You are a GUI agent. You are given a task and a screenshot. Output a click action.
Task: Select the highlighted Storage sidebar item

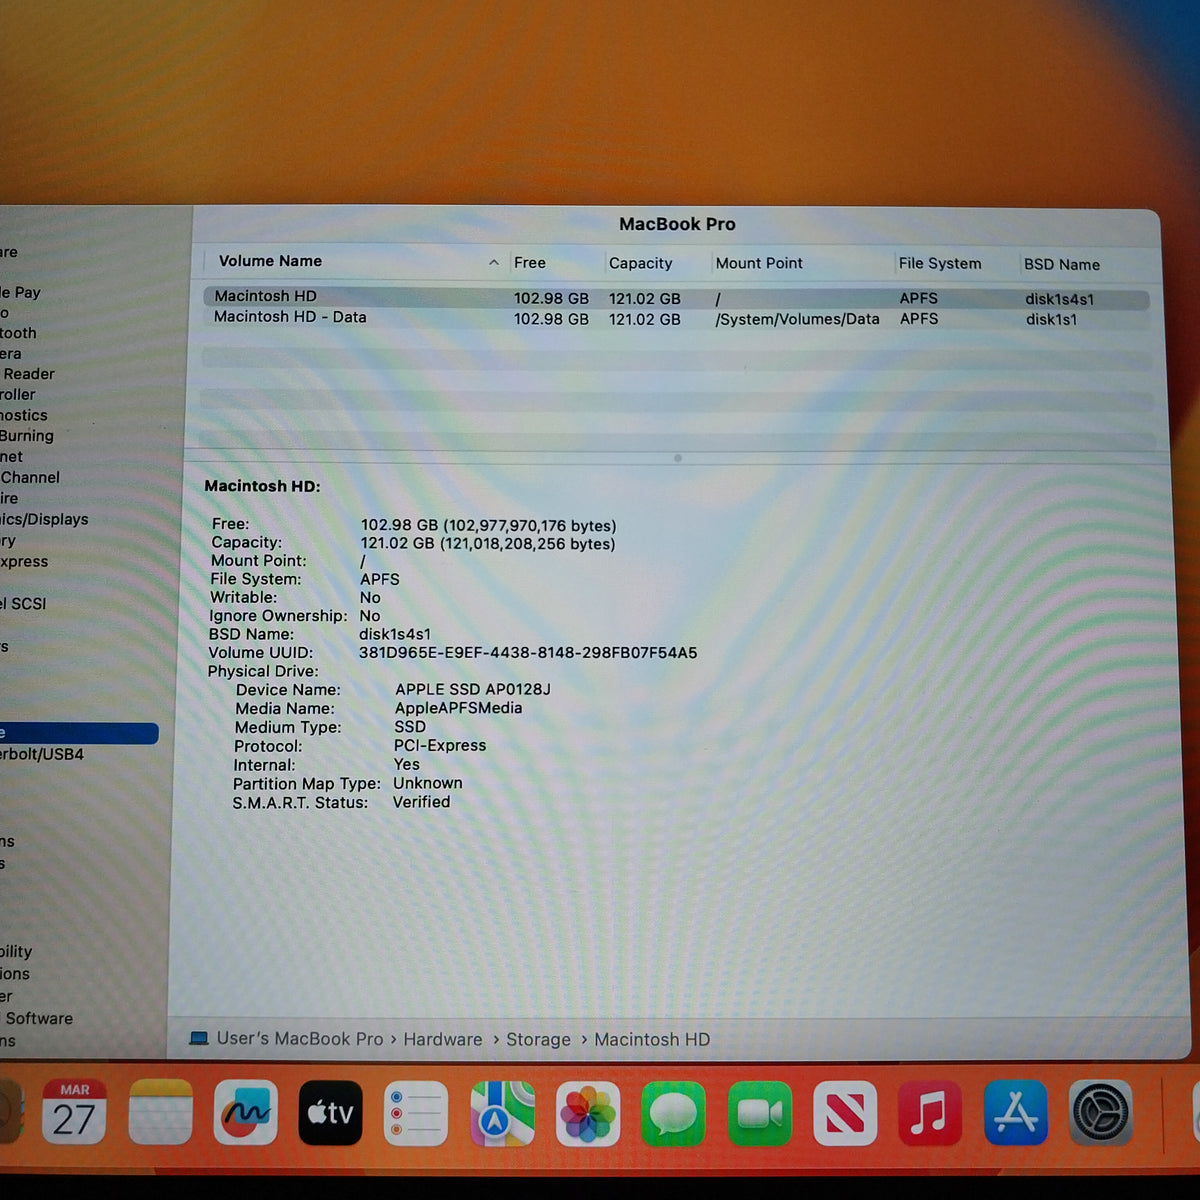[79, 733]
